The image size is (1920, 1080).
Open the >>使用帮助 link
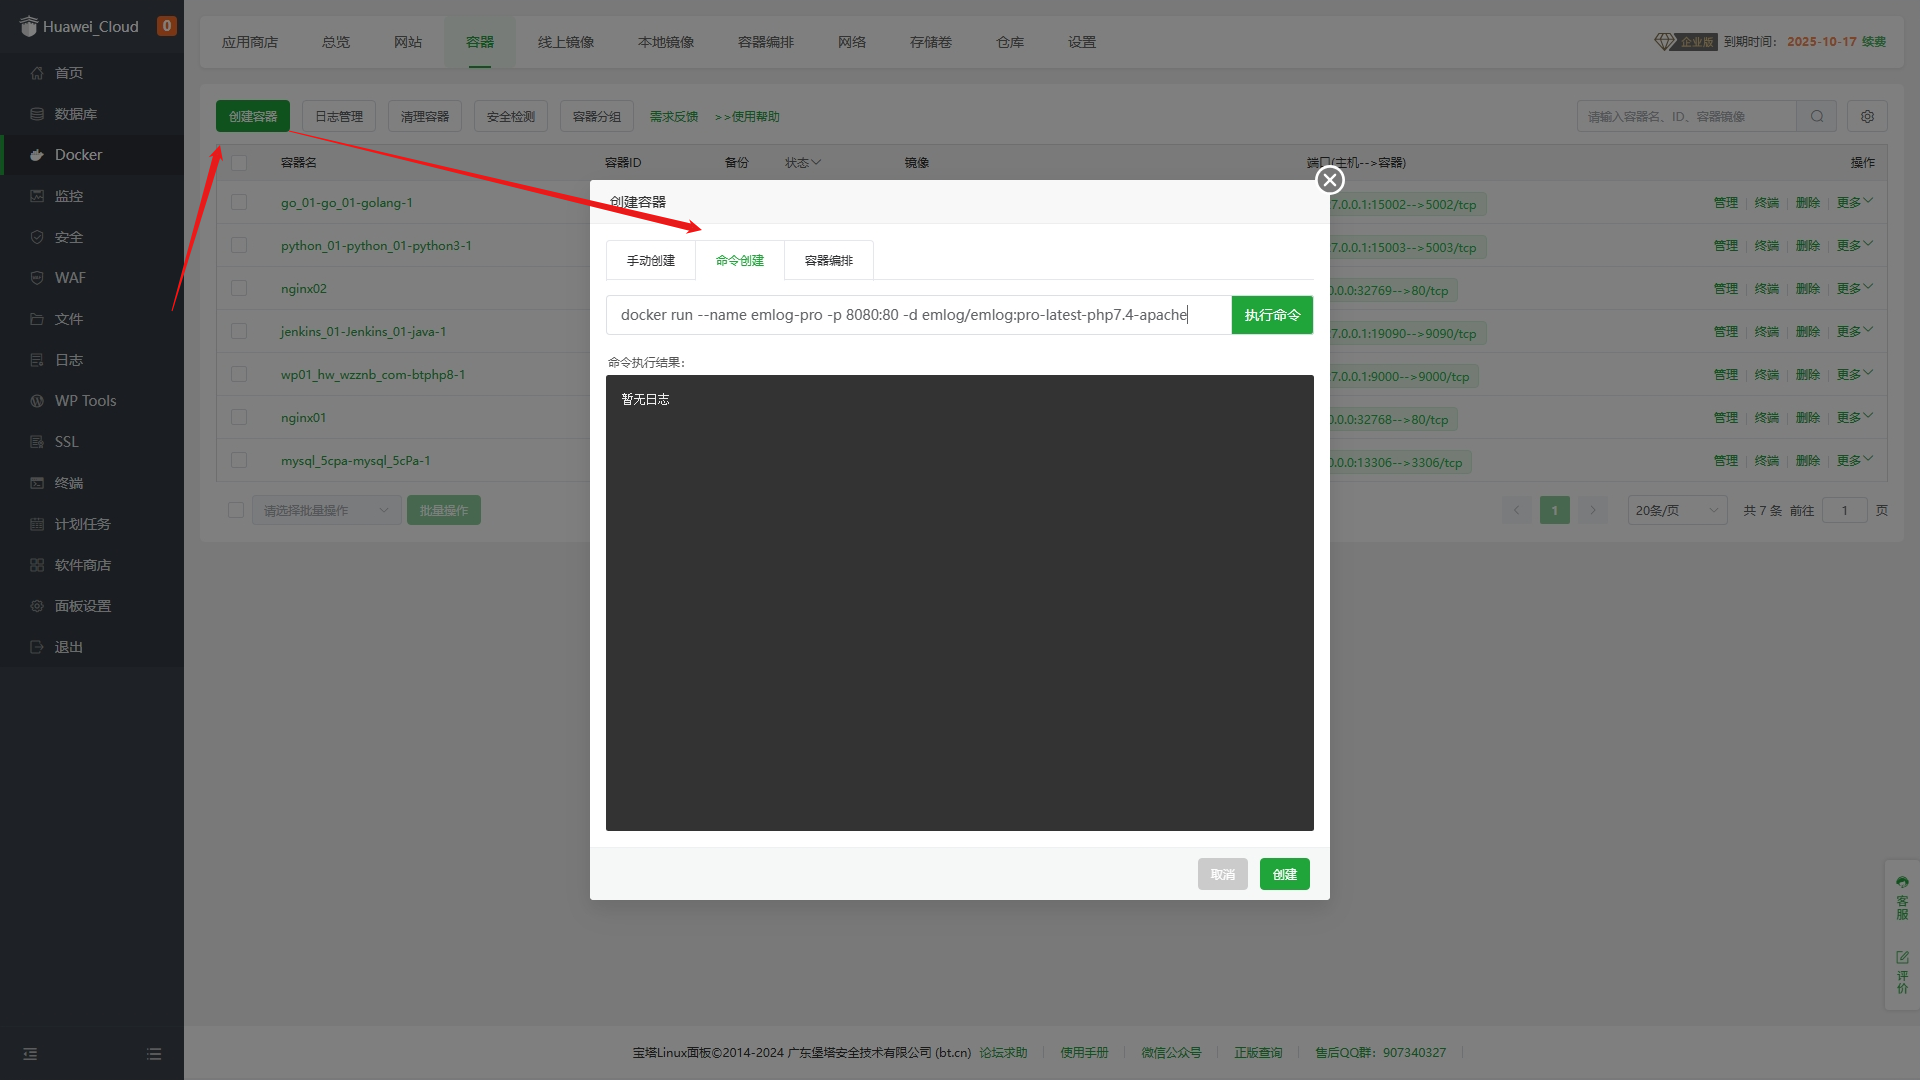point(747,117)
